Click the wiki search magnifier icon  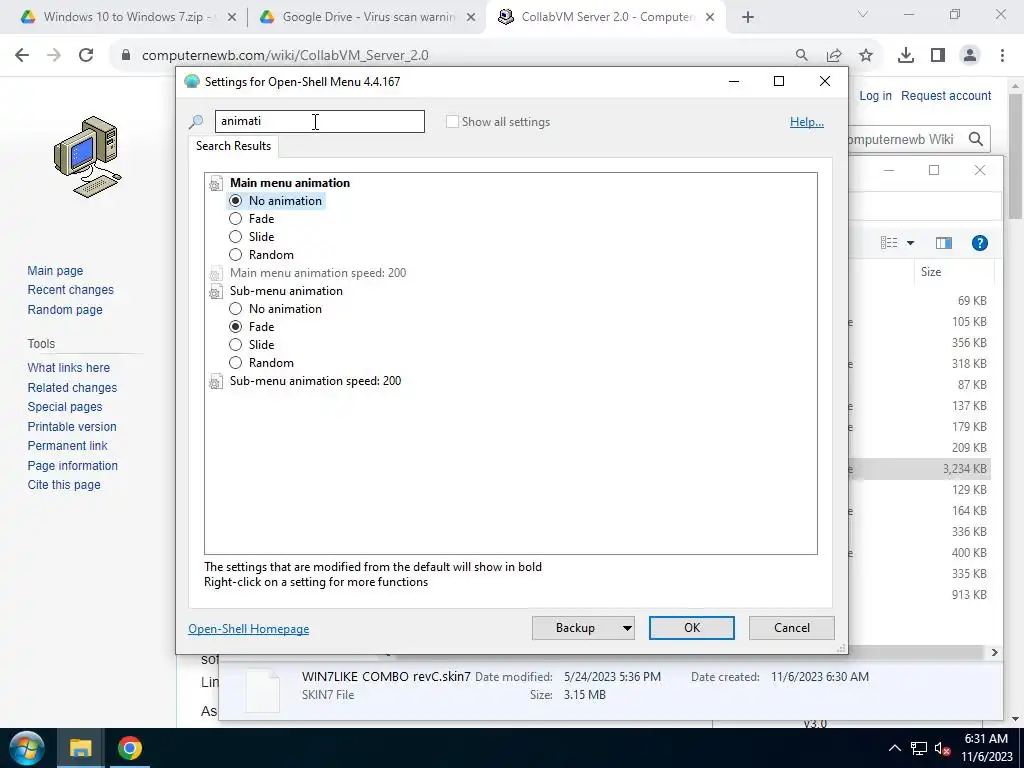[976, 139]
